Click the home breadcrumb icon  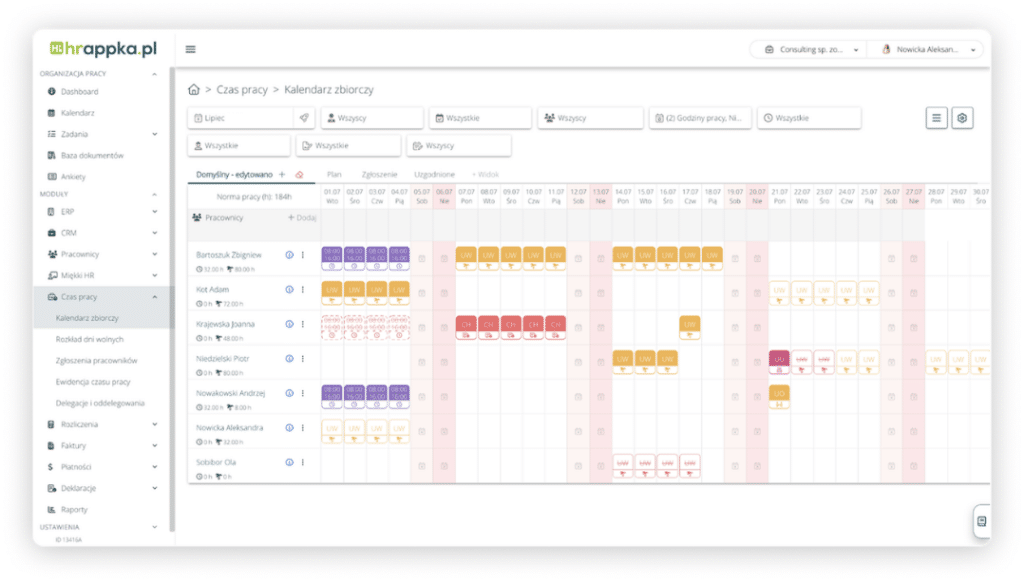[x=194, y=89]
